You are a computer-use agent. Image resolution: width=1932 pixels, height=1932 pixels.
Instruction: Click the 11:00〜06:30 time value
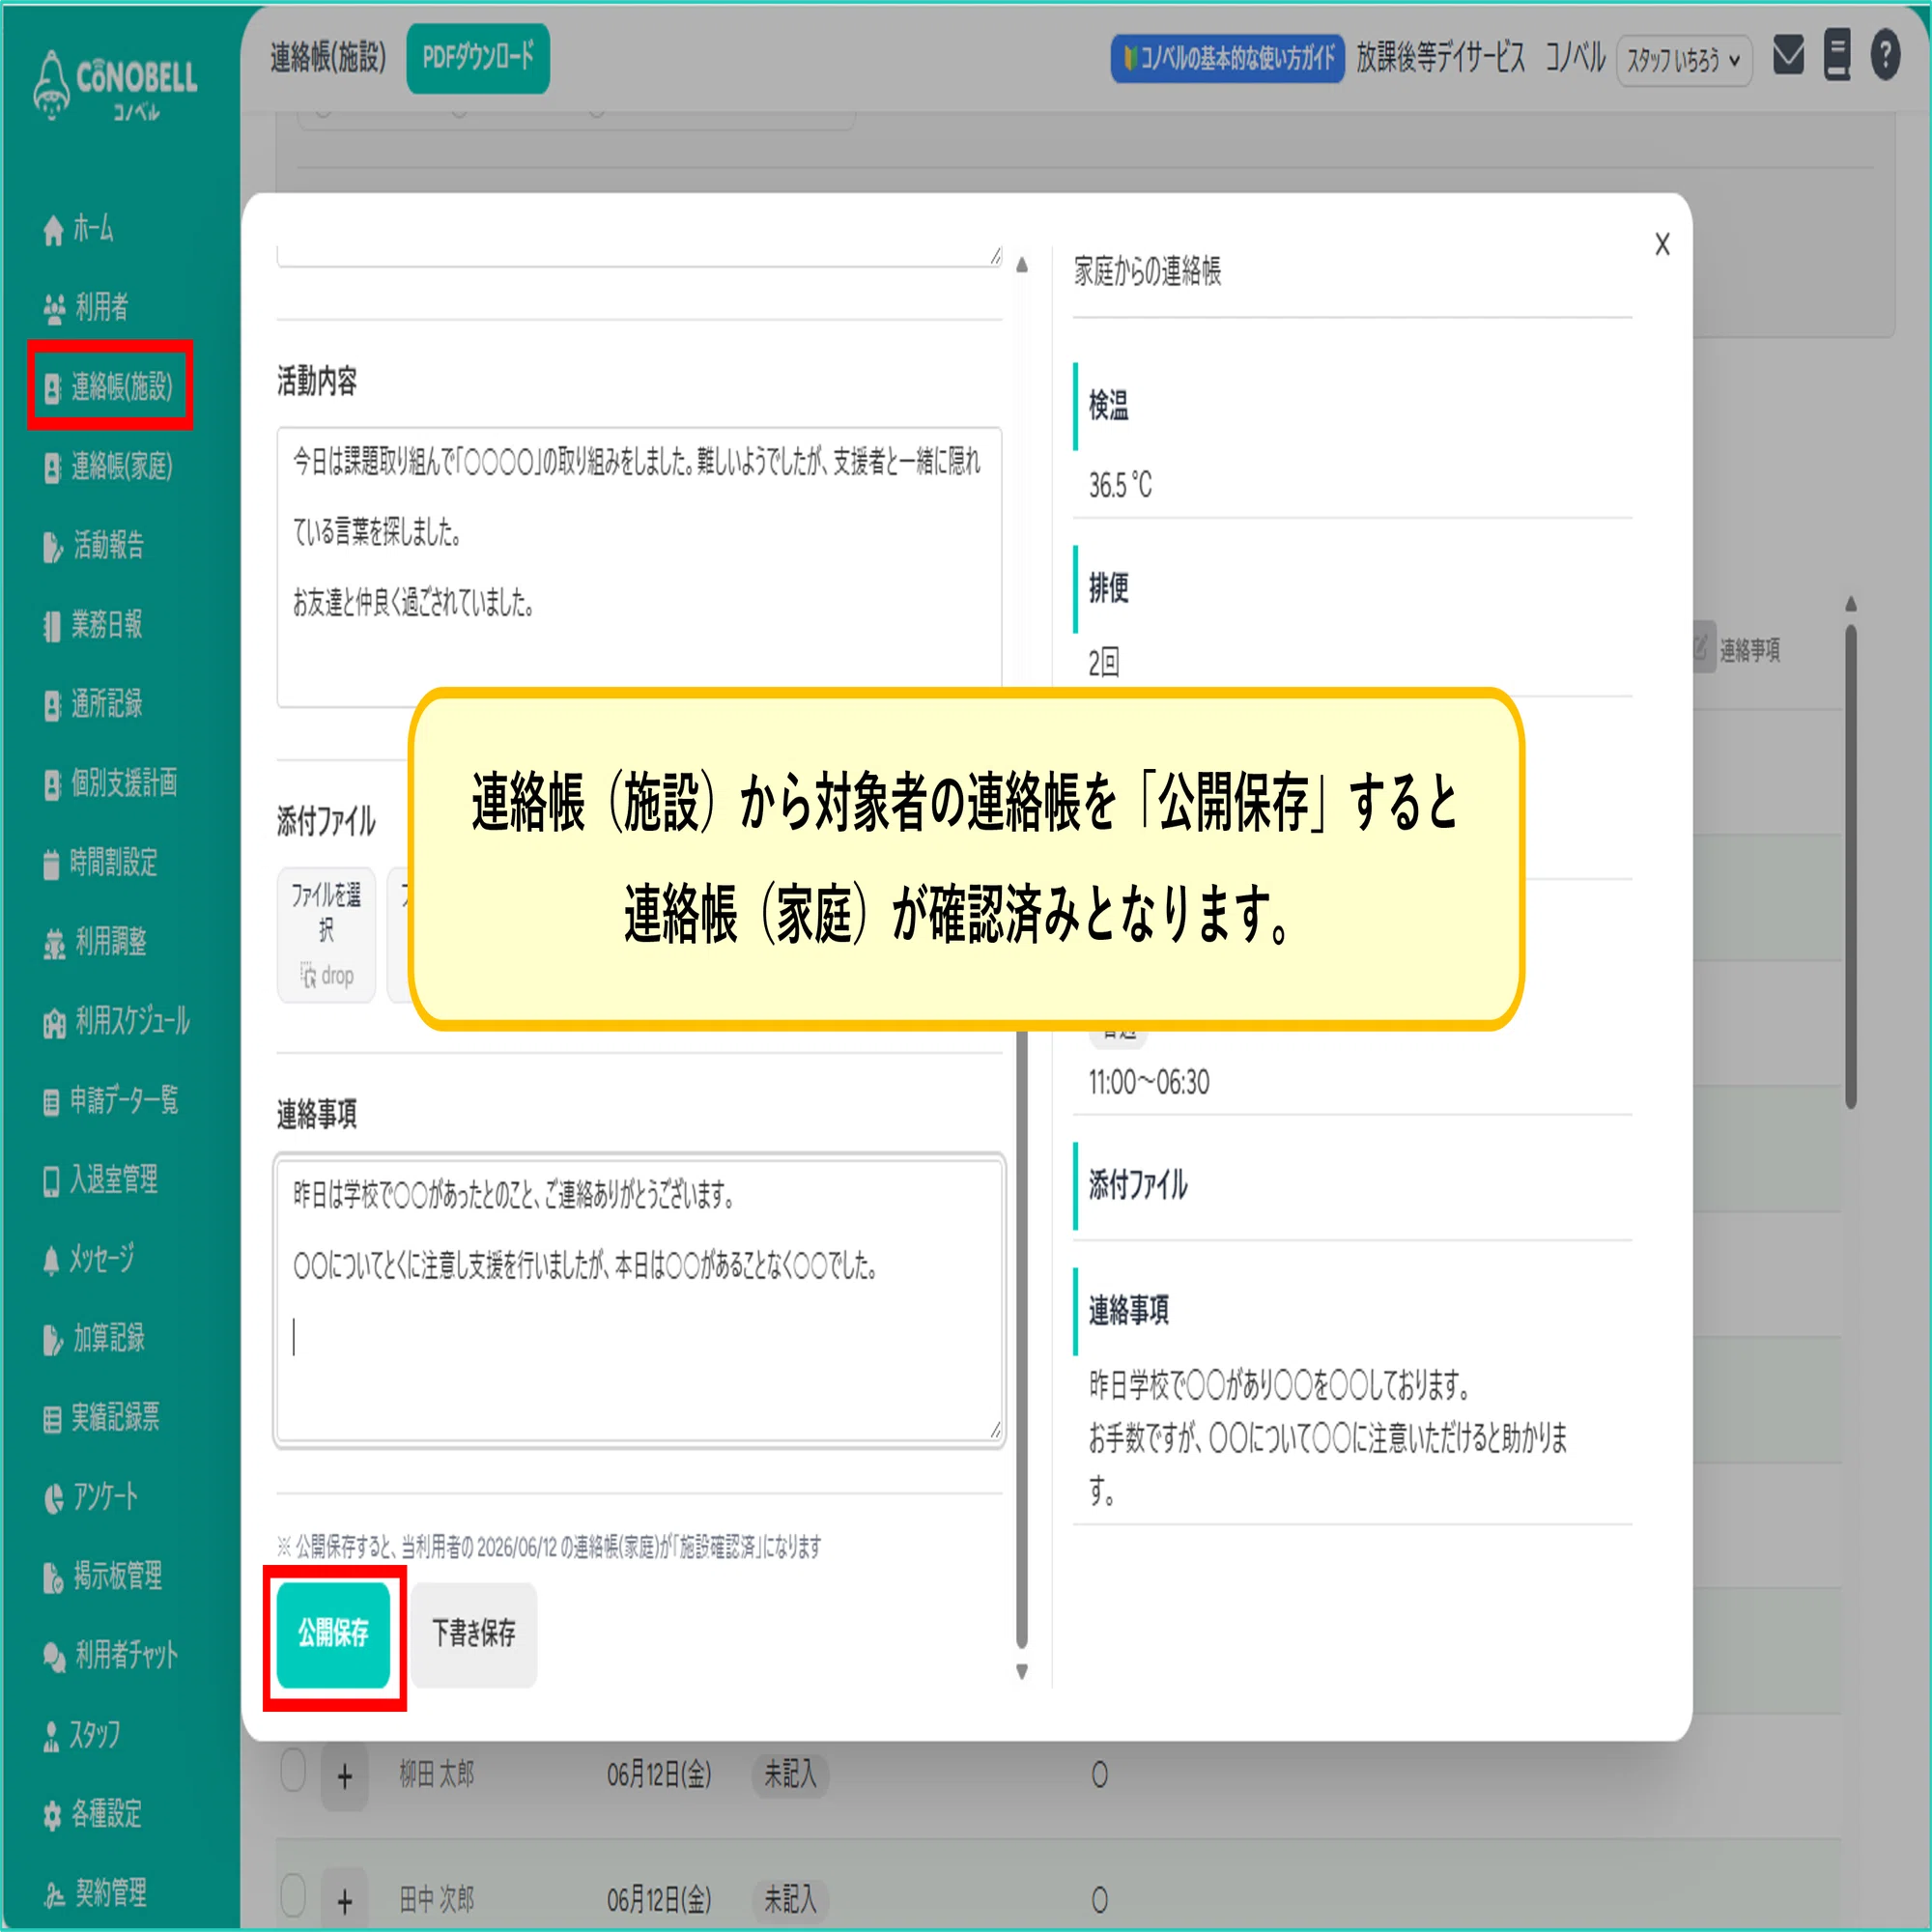coord(1149,1083)
